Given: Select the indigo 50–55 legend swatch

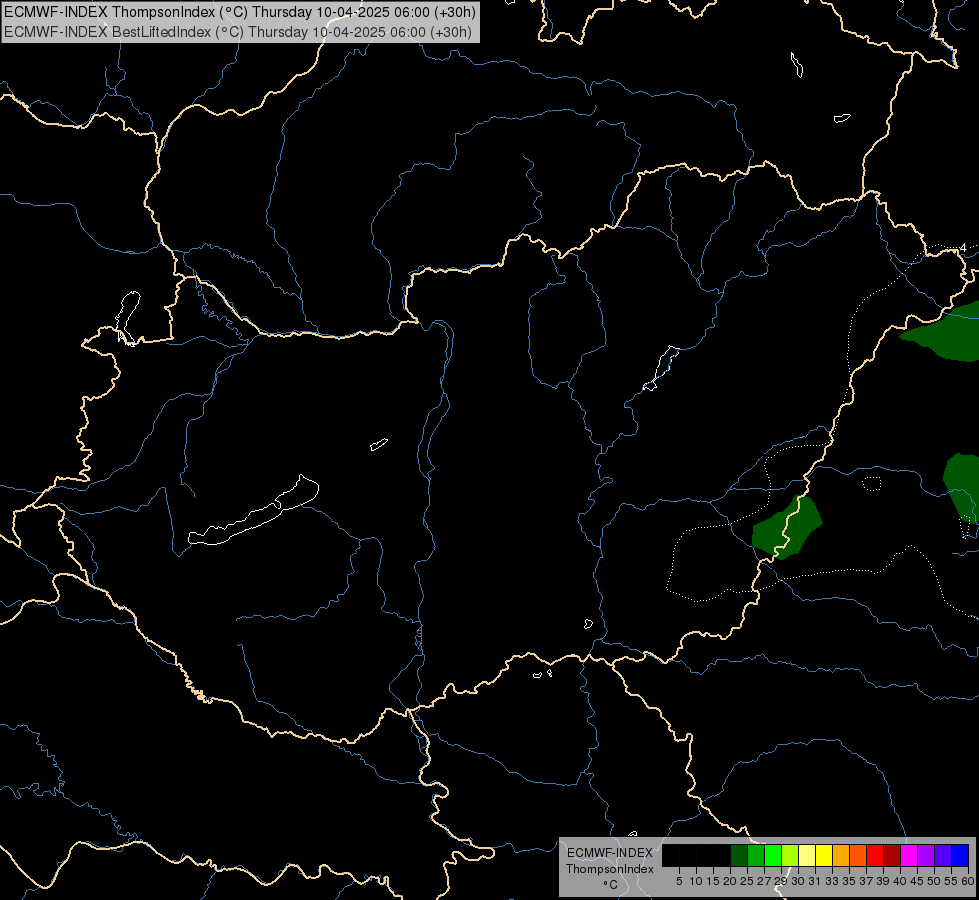Looking at the screenshot, I should 943,855.
